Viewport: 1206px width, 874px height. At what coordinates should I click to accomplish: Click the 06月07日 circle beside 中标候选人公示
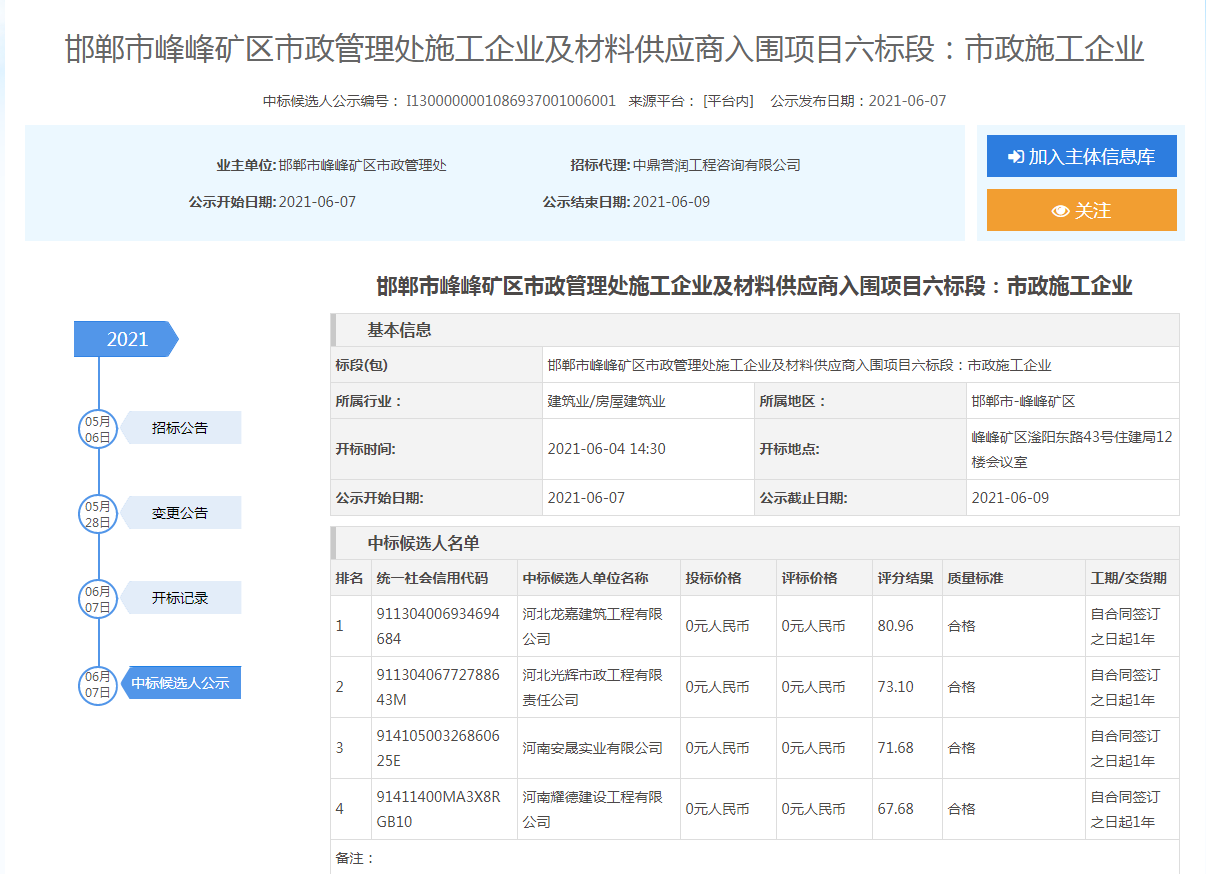coord(98,684)
